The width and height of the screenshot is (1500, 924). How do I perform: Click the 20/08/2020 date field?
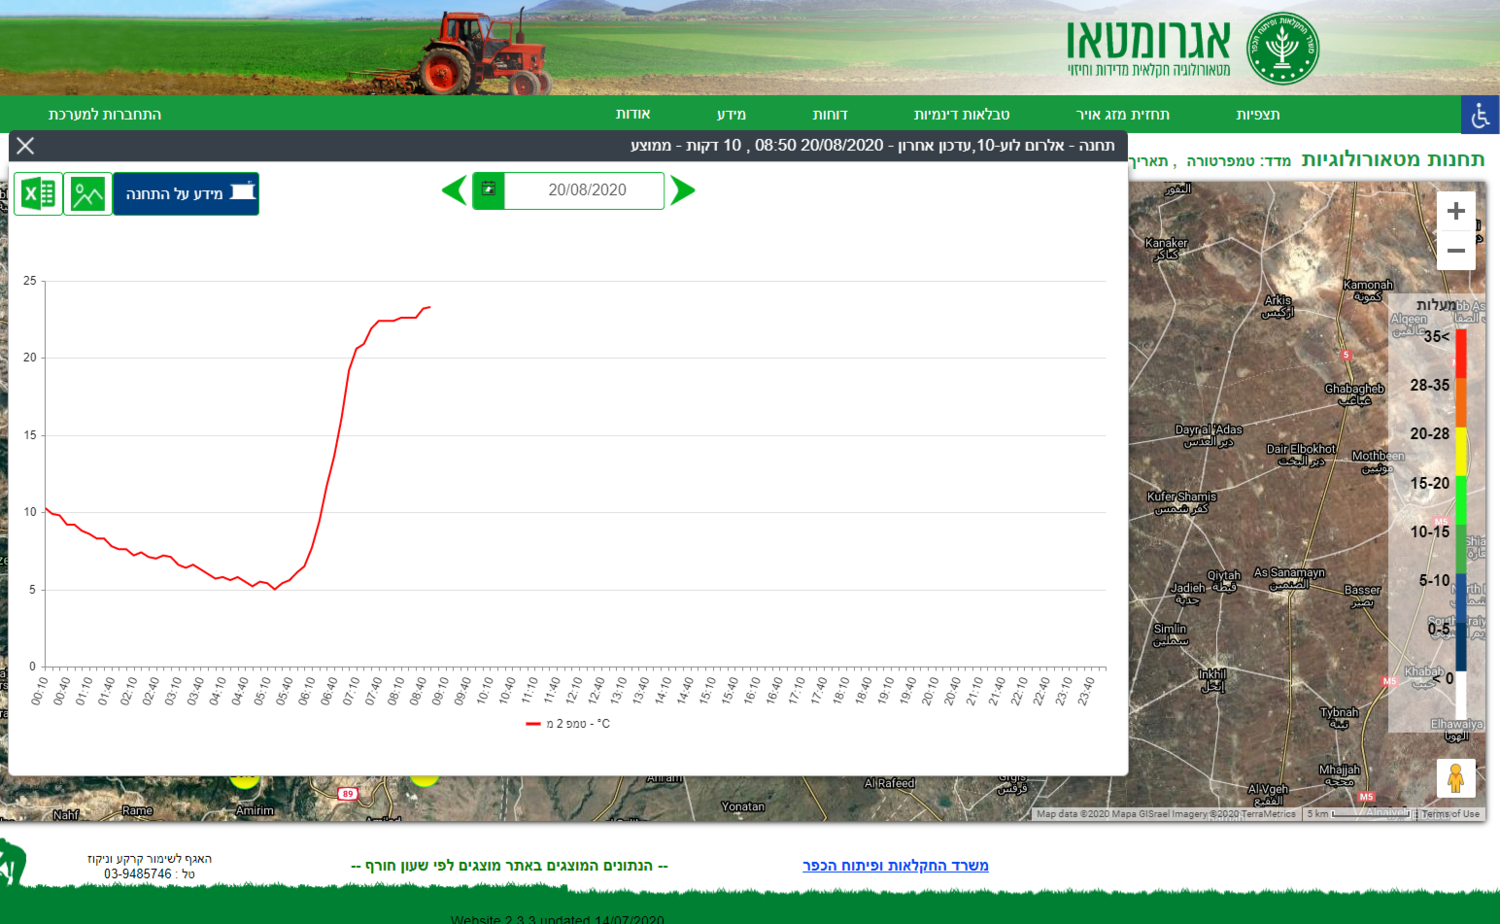(x=586, y=190)
